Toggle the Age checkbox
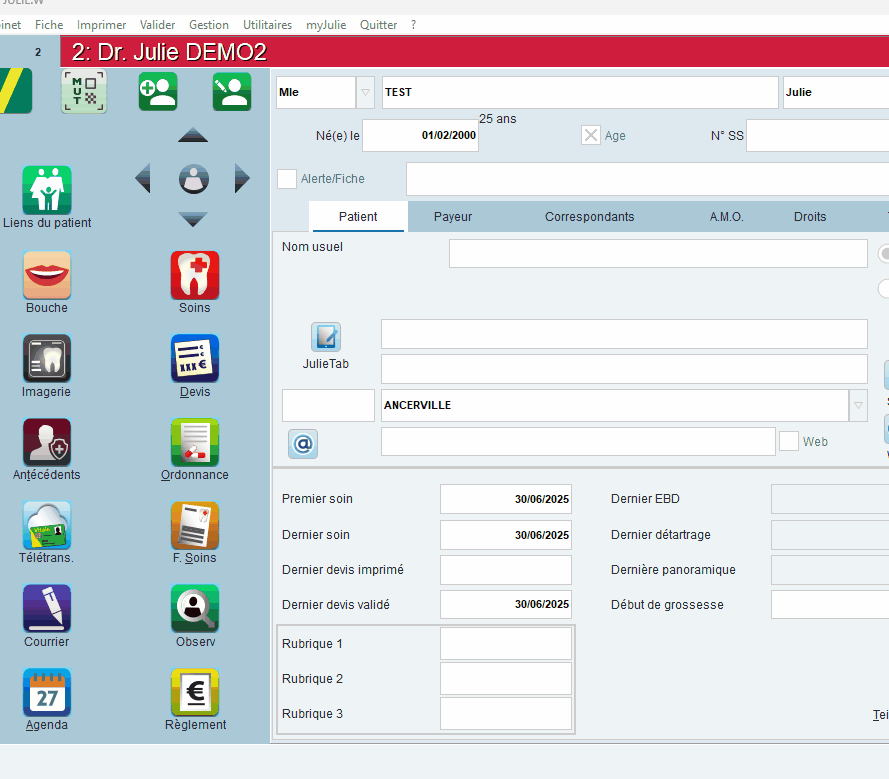The image size is (889, 779). pos(591,135)
